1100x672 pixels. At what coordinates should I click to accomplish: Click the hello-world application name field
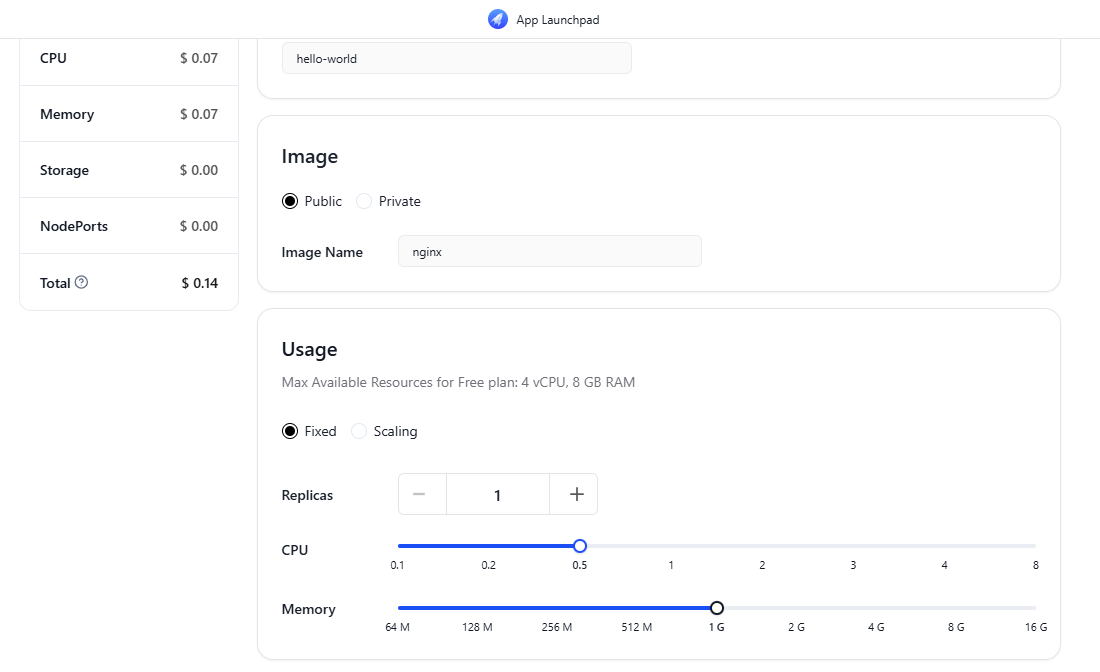point(456,58)
